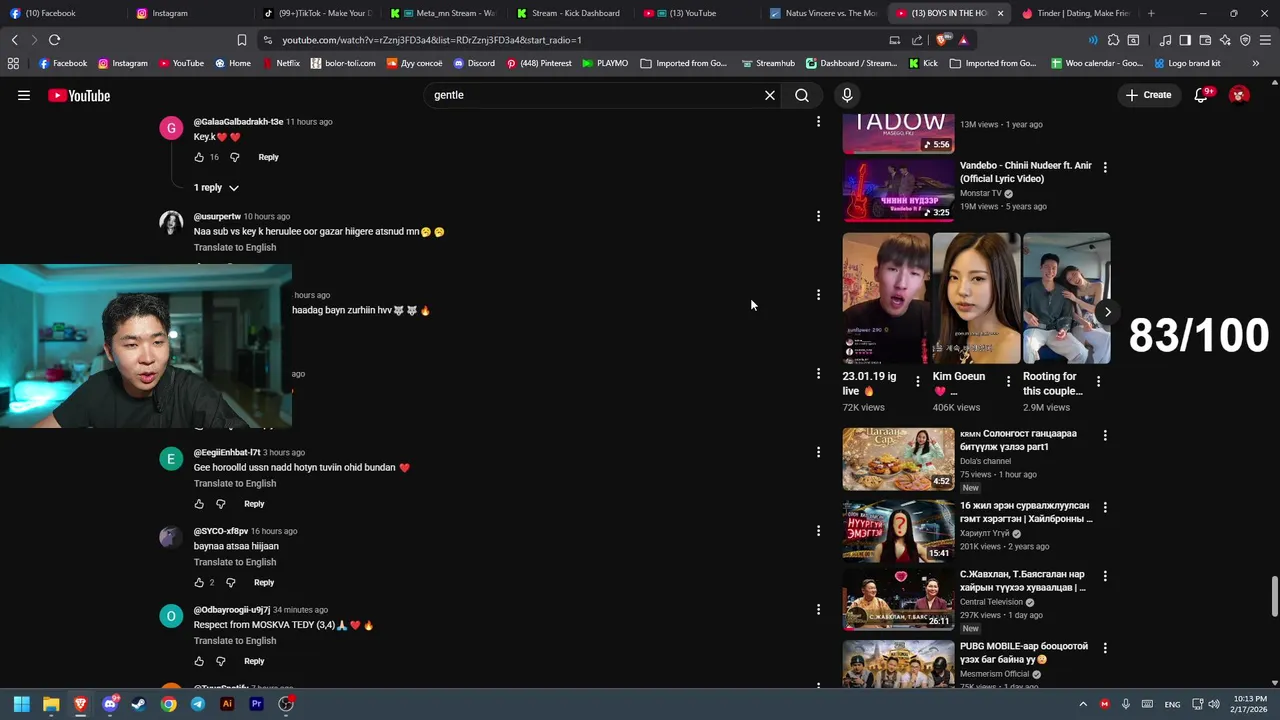Screen dimensions: 1280x720
Task: Open PUBG MOBILE video title
Action: pos(1024,653)
